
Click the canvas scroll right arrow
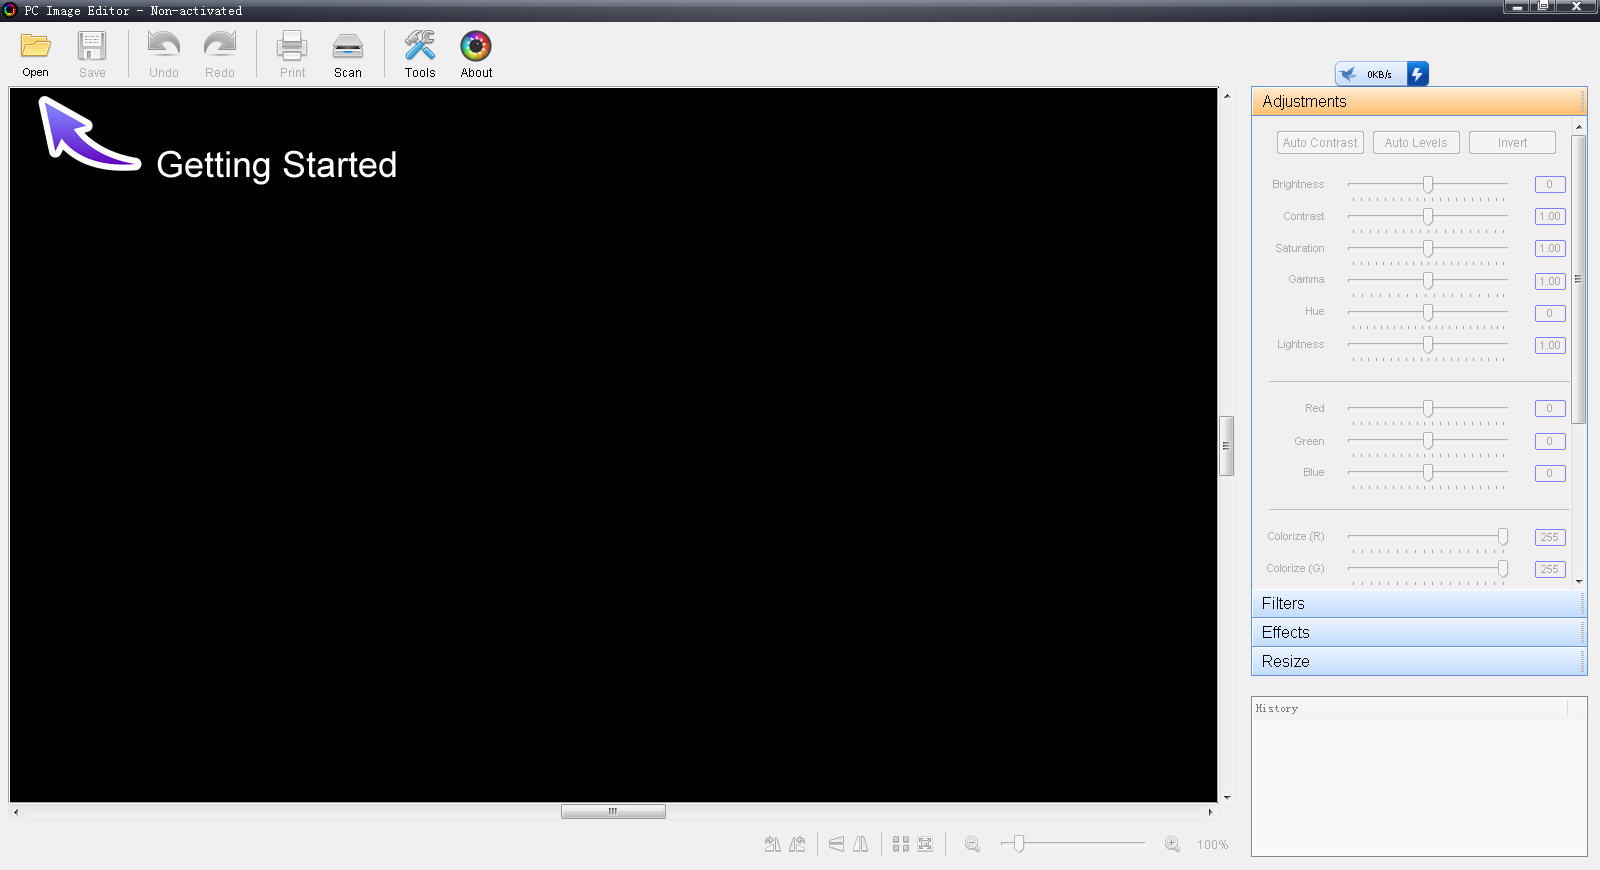point(1210,812)
